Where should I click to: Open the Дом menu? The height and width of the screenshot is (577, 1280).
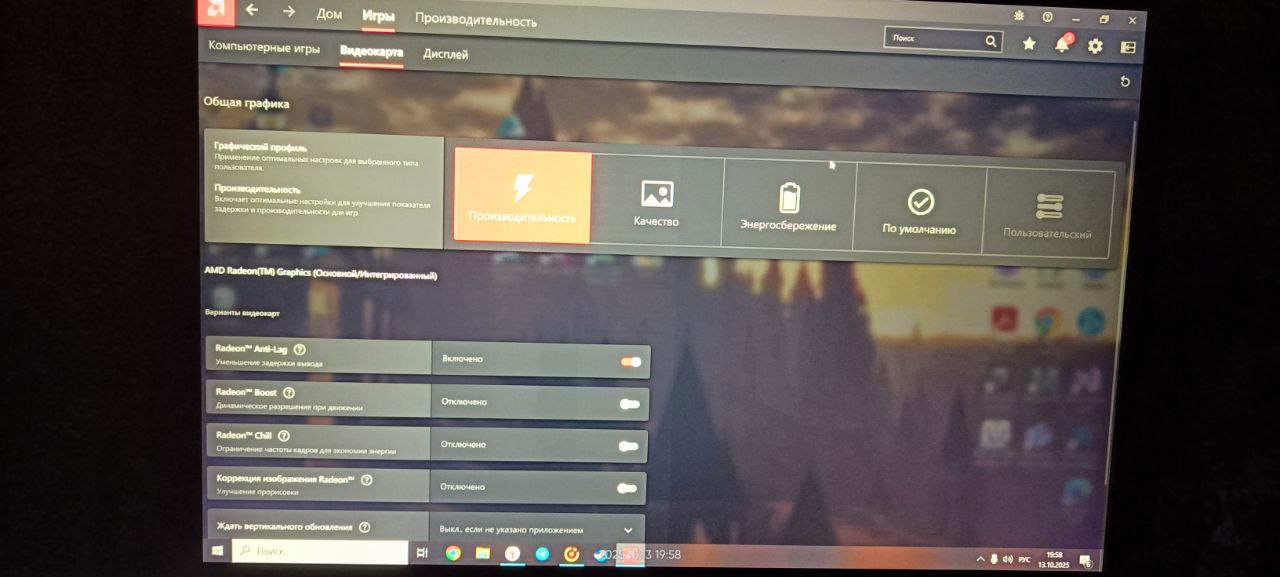pos(329,13)
